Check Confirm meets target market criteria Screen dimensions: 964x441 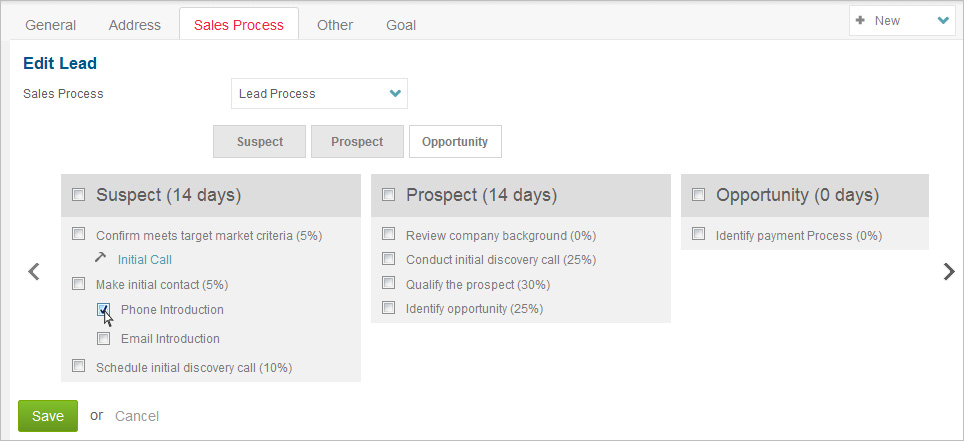pyautogui.click(x=79, y=235)
